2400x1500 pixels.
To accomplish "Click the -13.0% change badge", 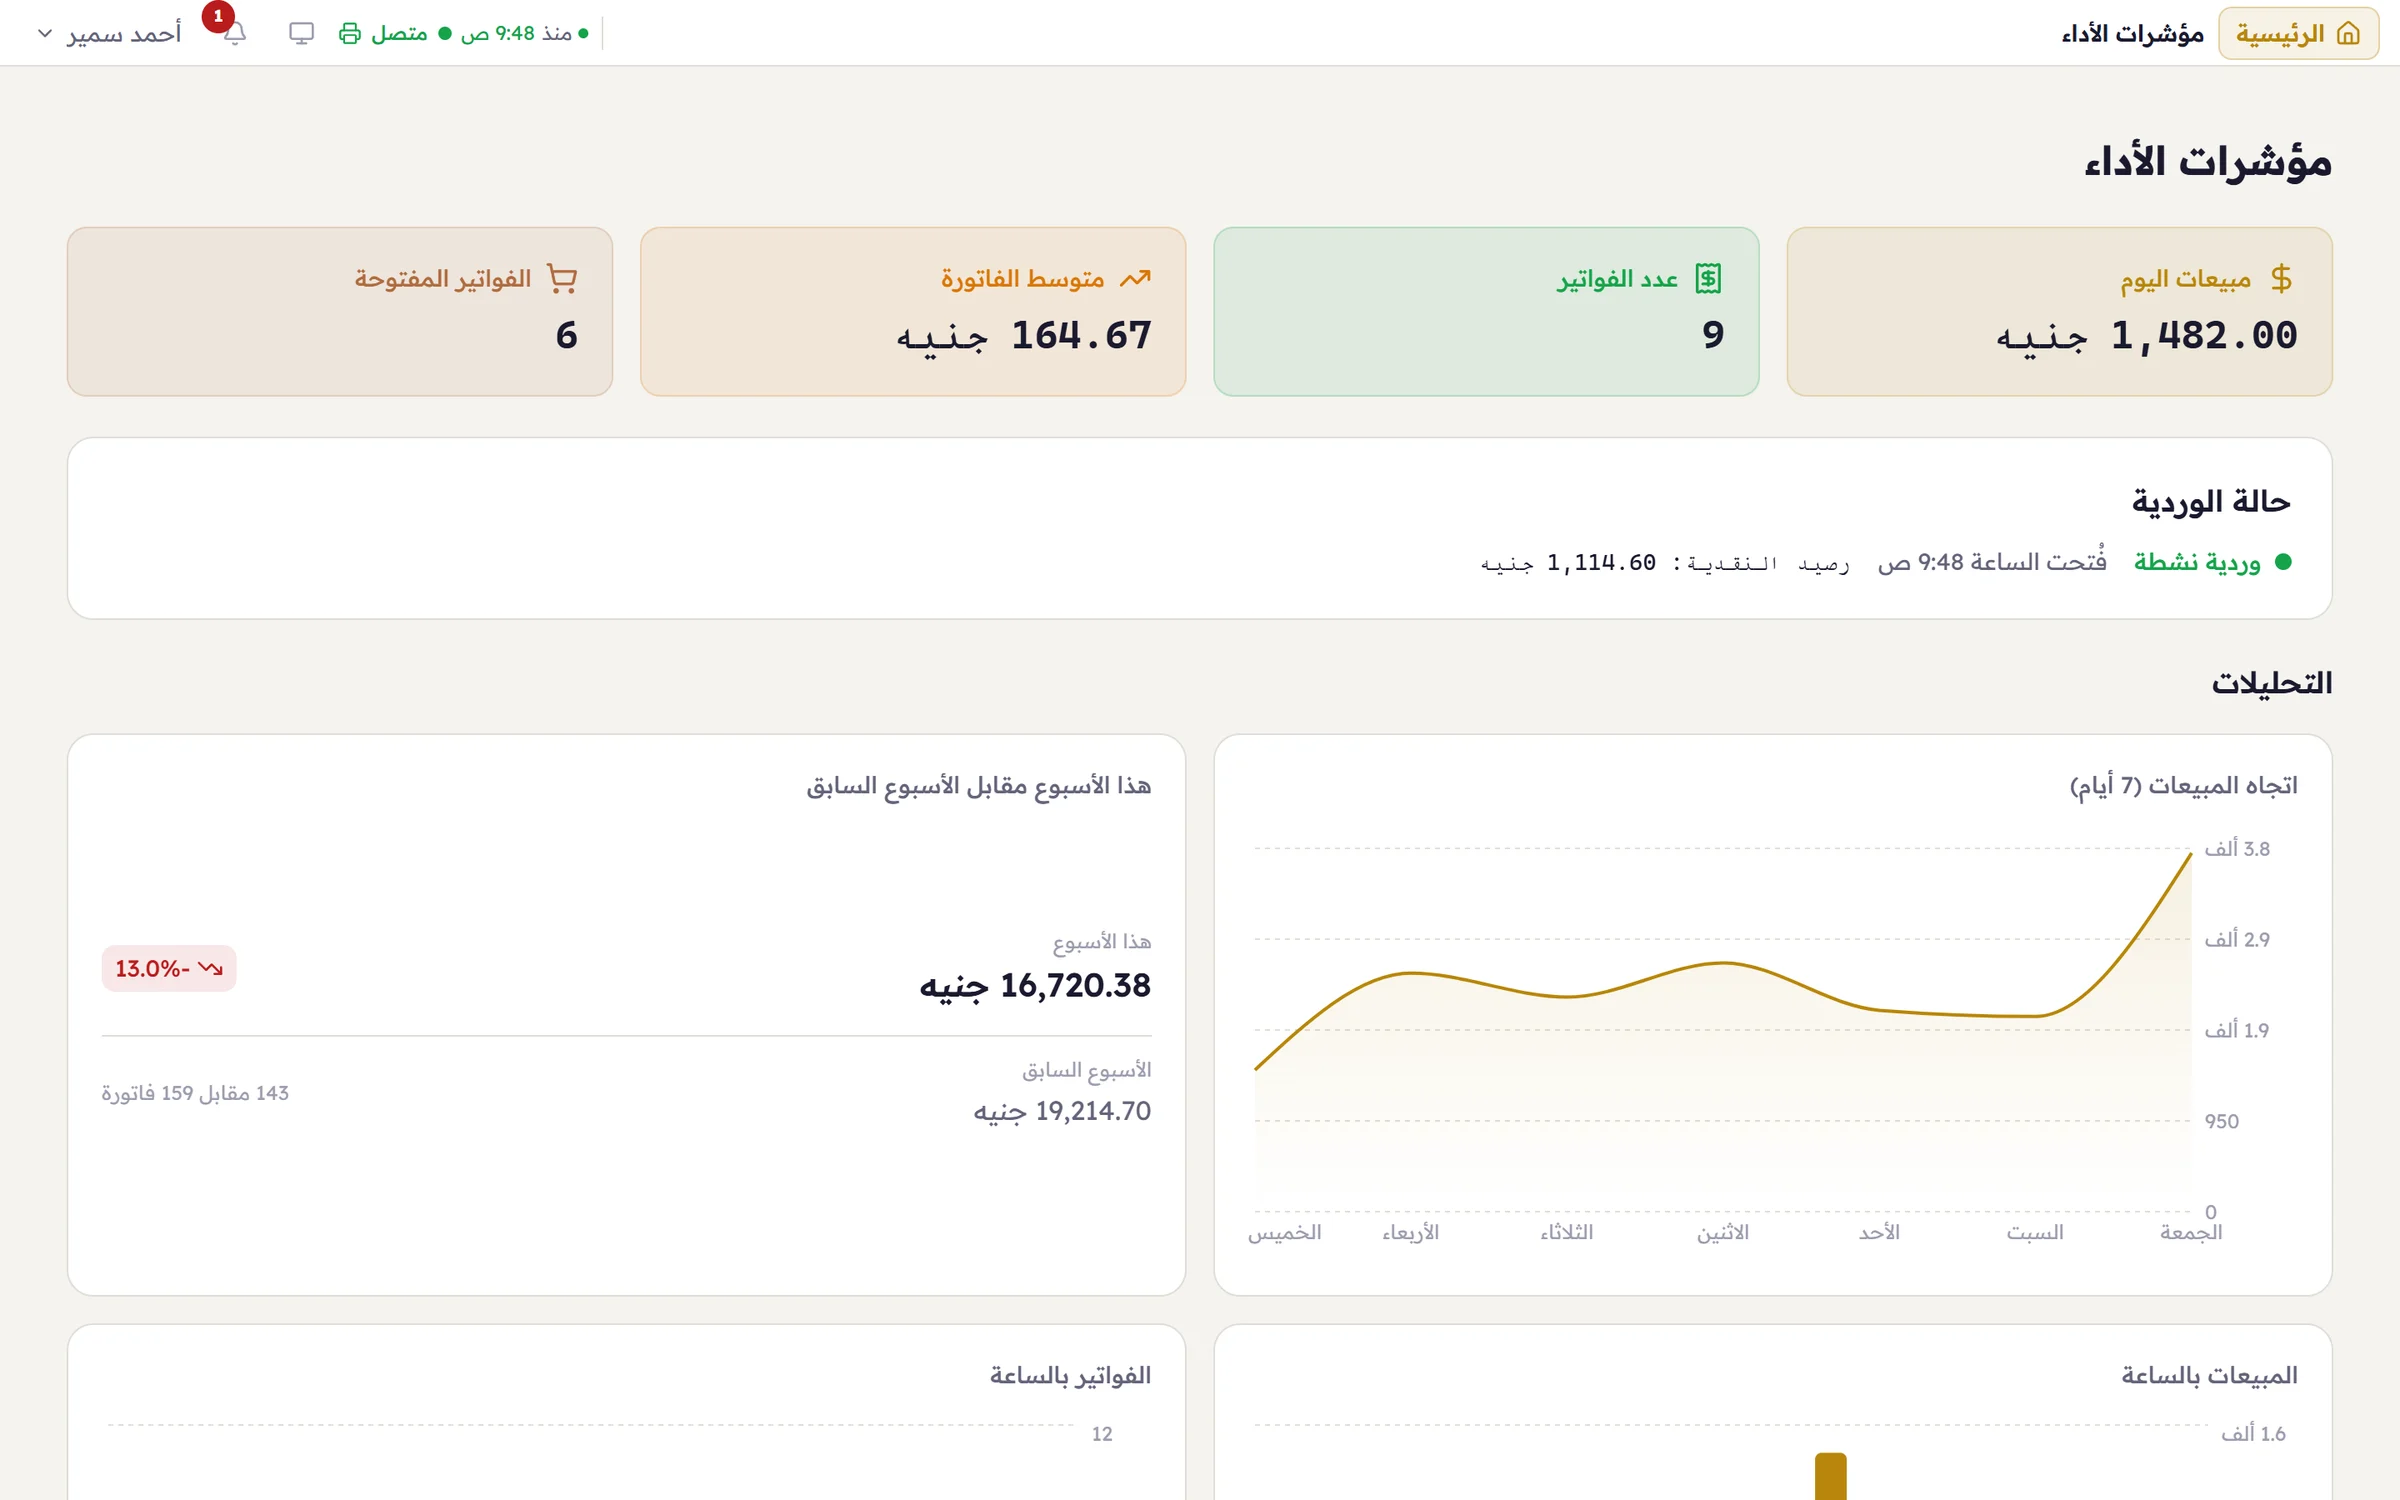I will (x=169, y=968).
